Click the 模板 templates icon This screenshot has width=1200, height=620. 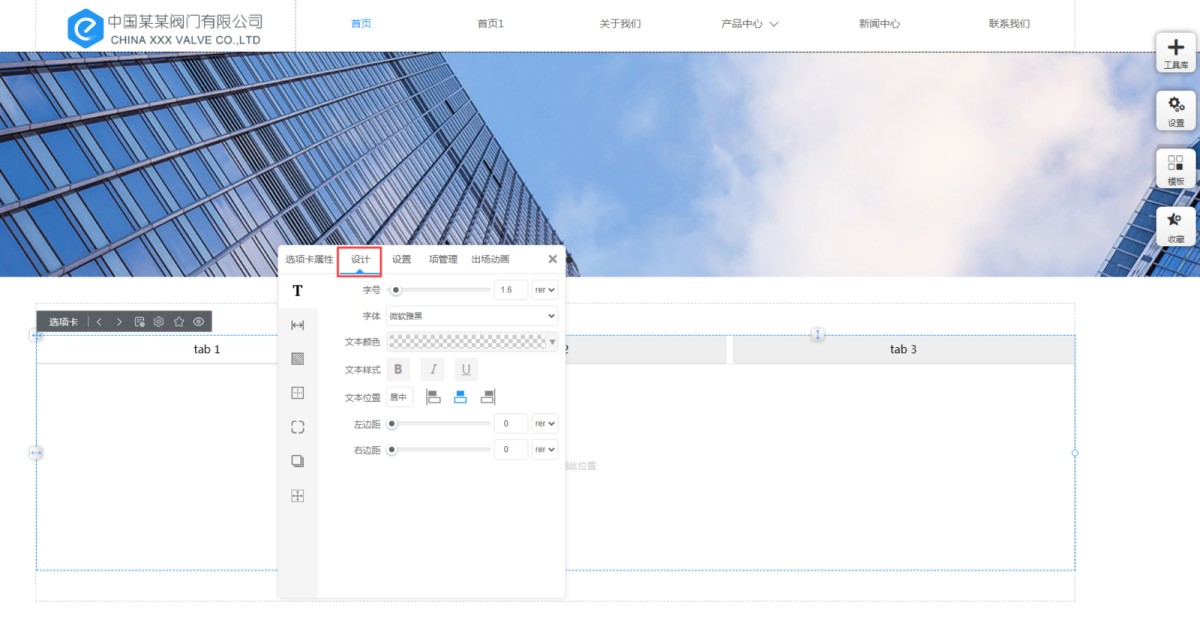(1176, 168)
